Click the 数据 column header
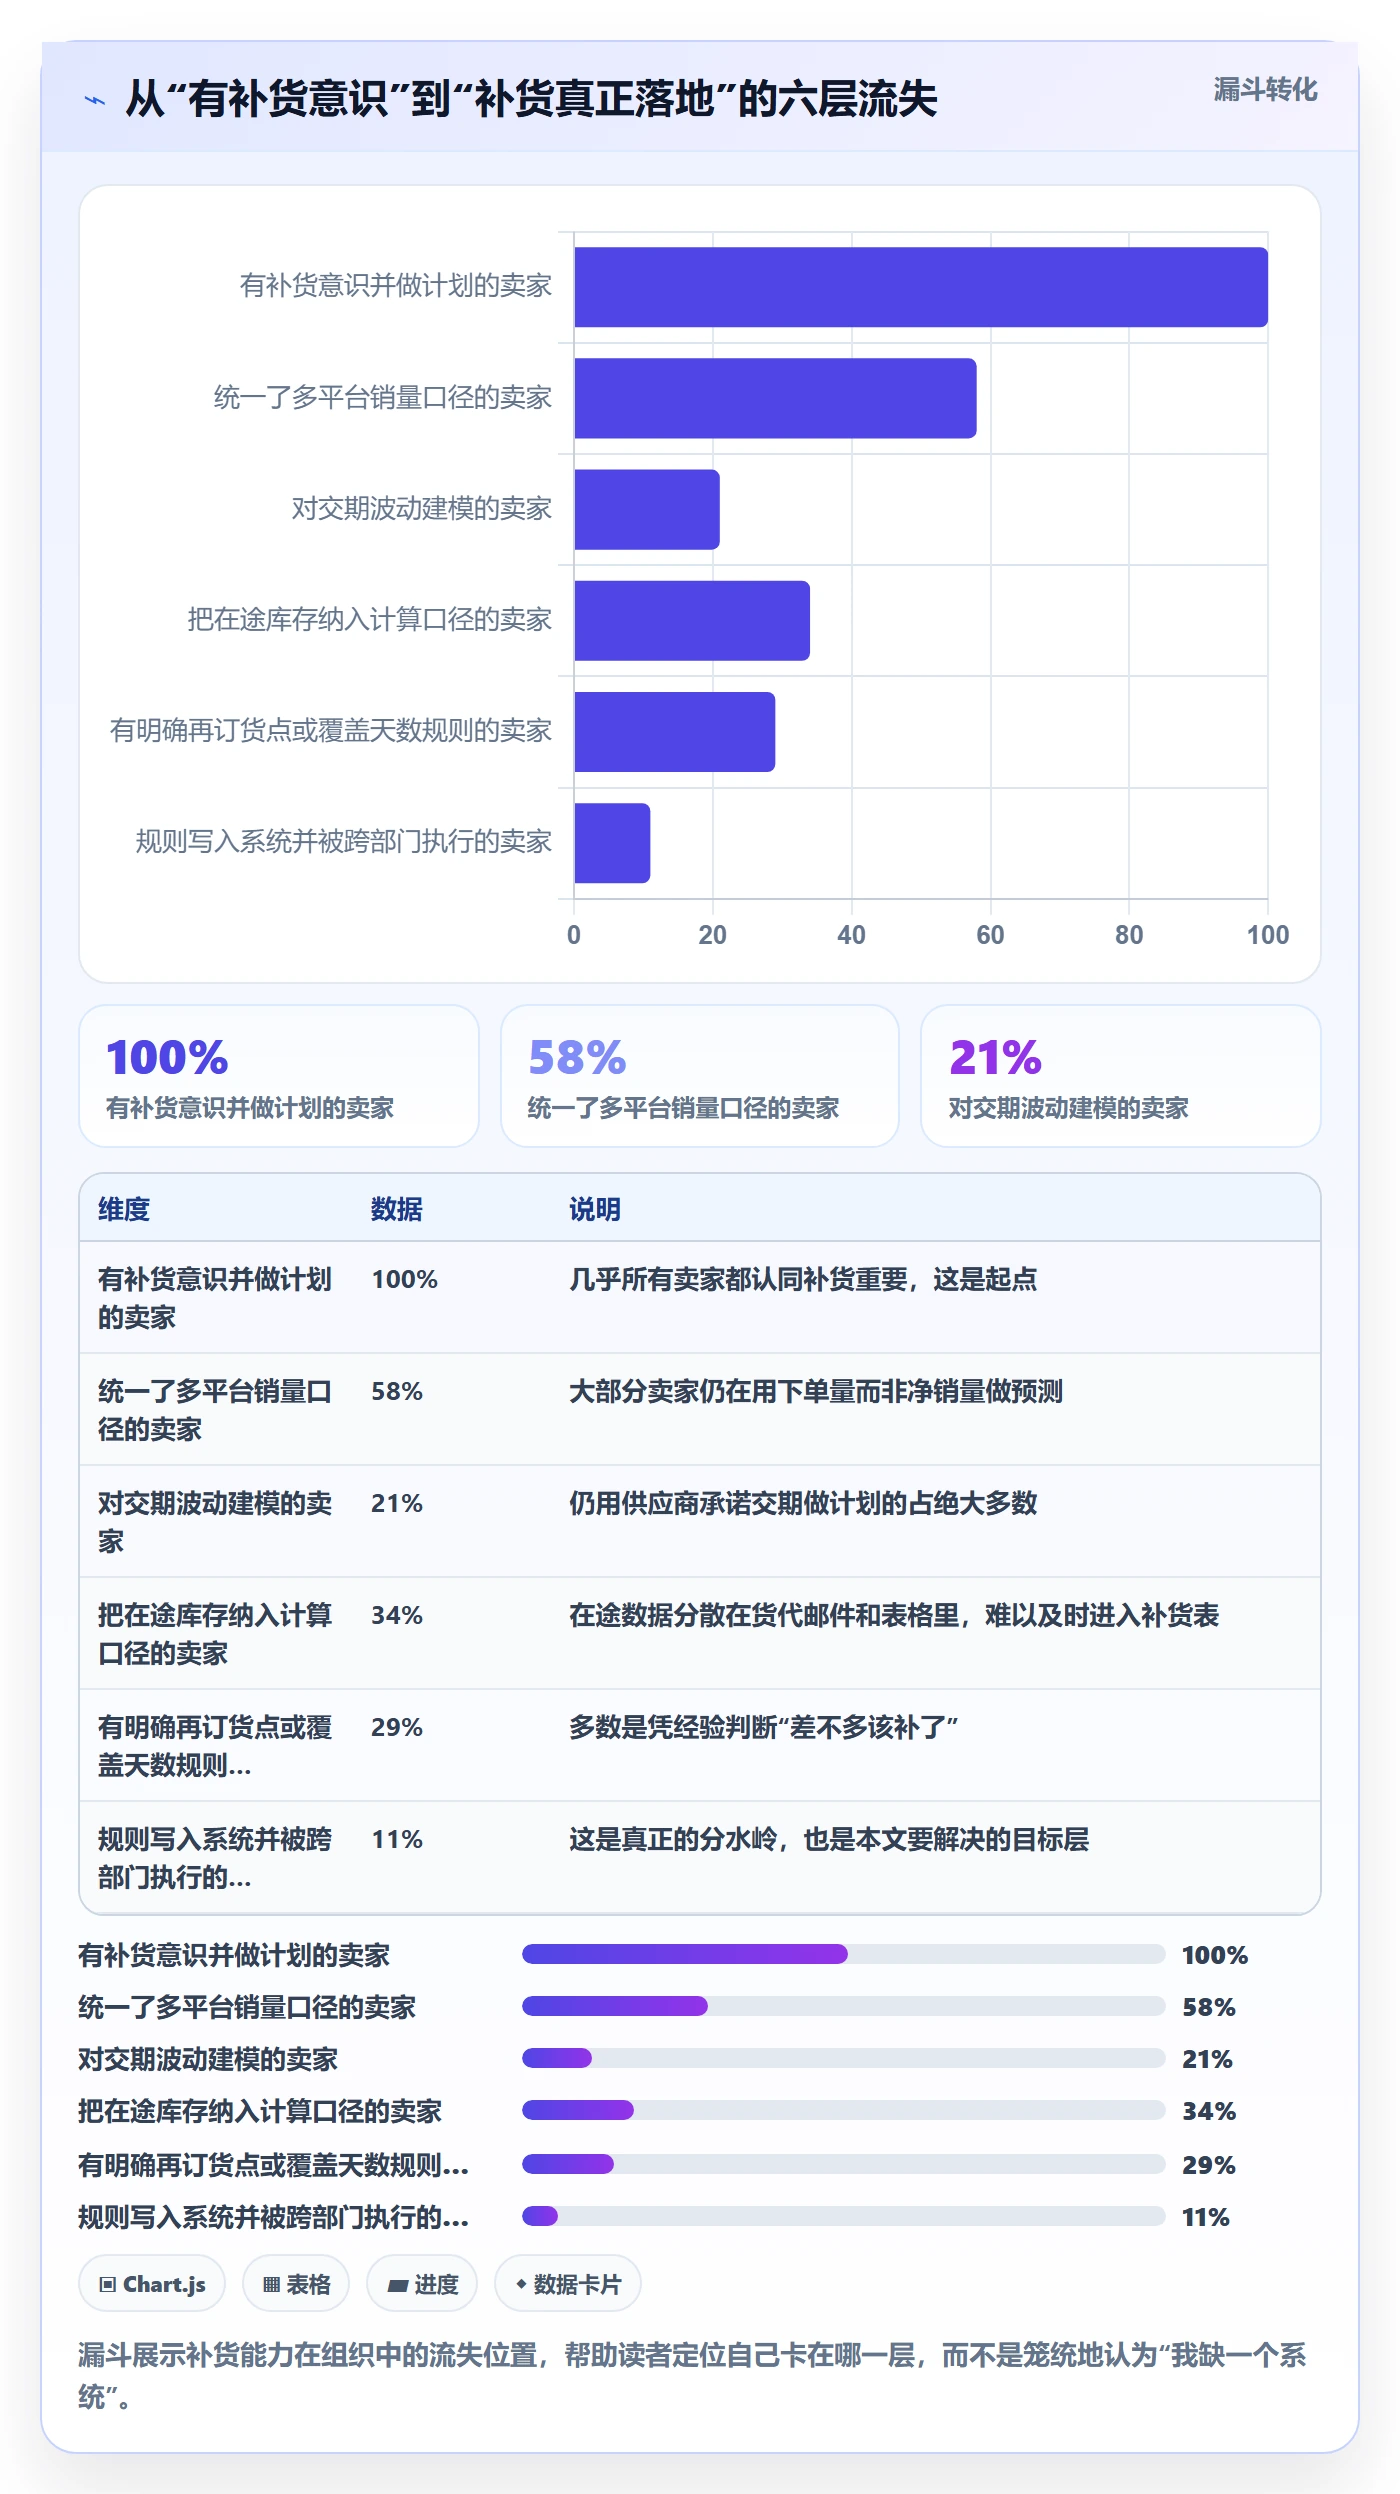The width and height of the screenshot is (1400, 2494). [x=397, y=1209]
